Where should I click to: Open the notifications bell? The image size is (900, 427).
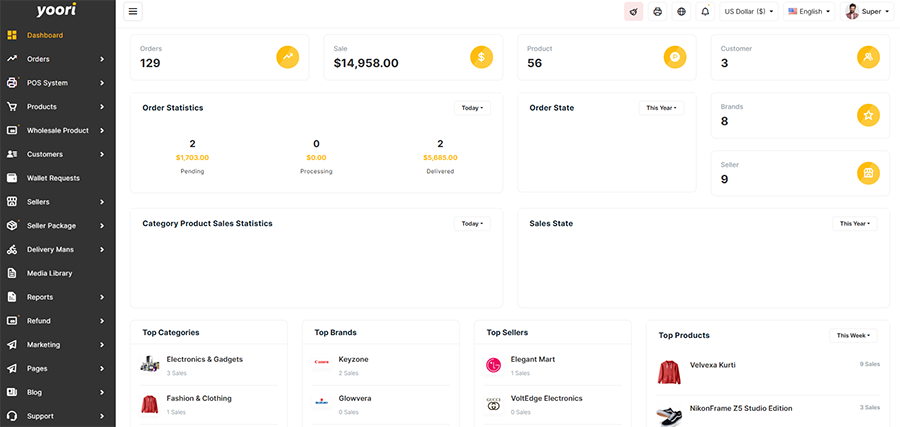(x=705, y=12)
